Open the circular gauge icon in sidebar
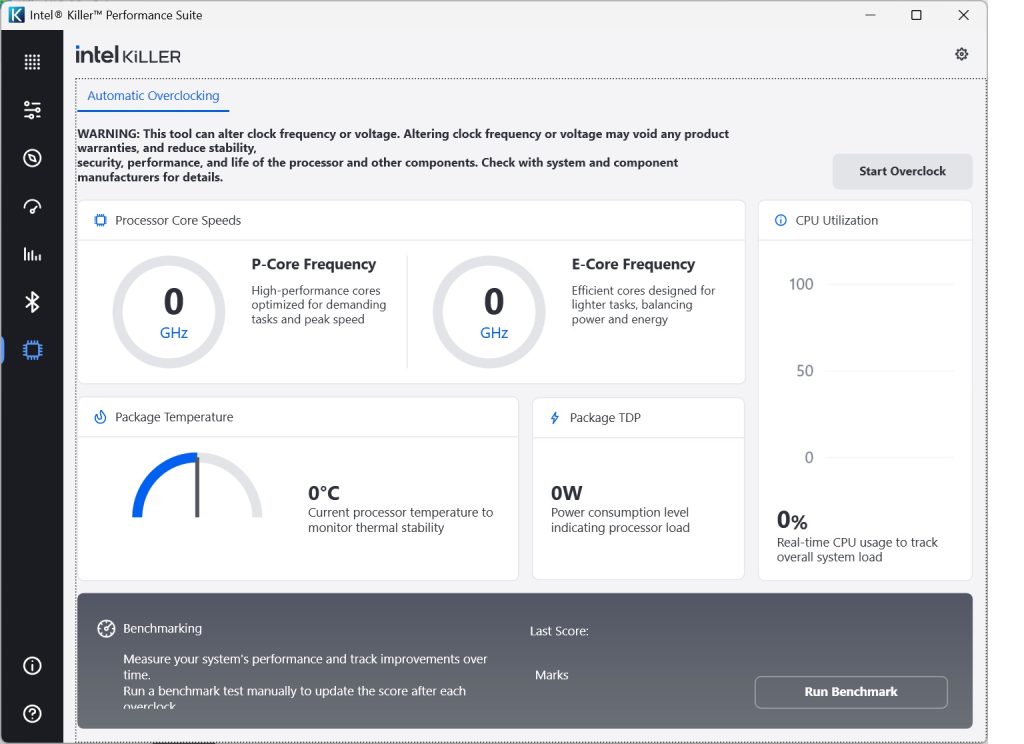The width and height of the screenshot is (1024, 744). point(32,158)
